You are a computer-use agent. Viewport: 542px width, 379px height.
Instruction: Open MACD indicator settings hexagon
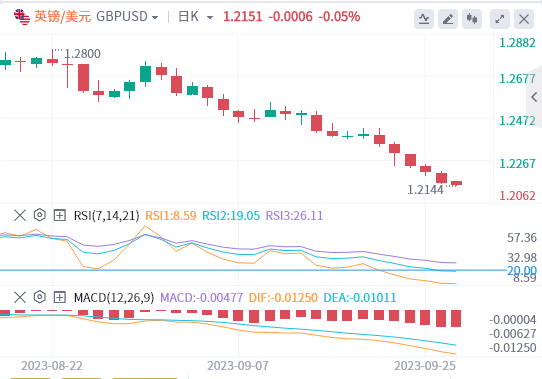point(40,297)
